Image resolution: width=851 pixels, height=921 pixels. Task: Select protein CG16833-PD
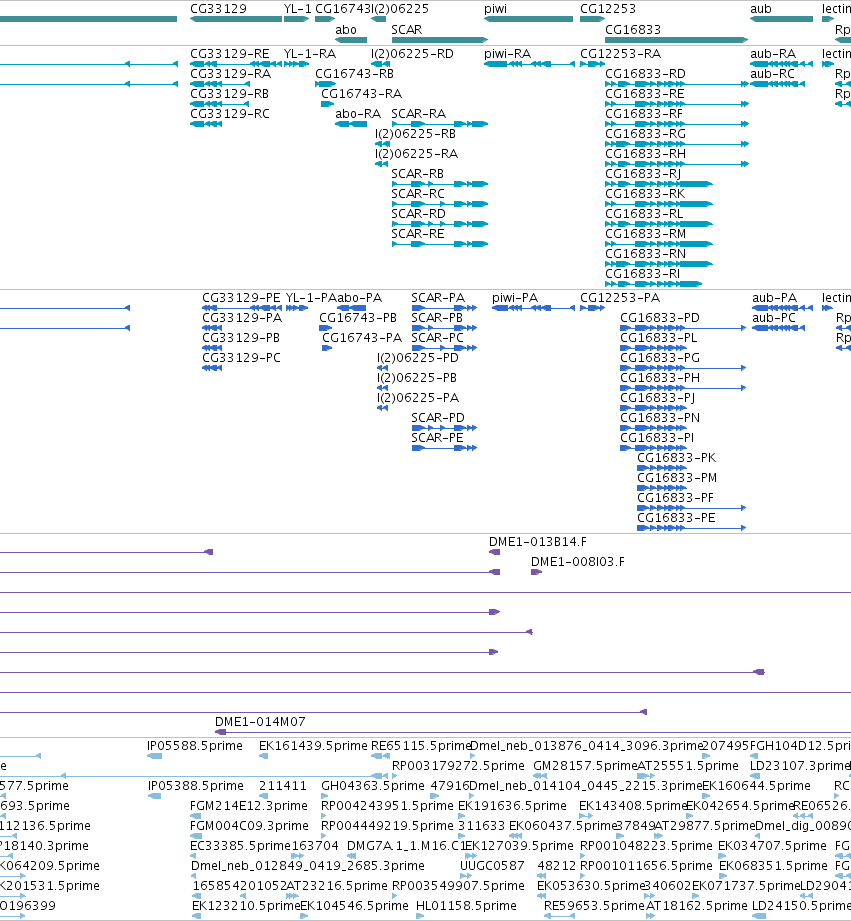coord(683,328)
